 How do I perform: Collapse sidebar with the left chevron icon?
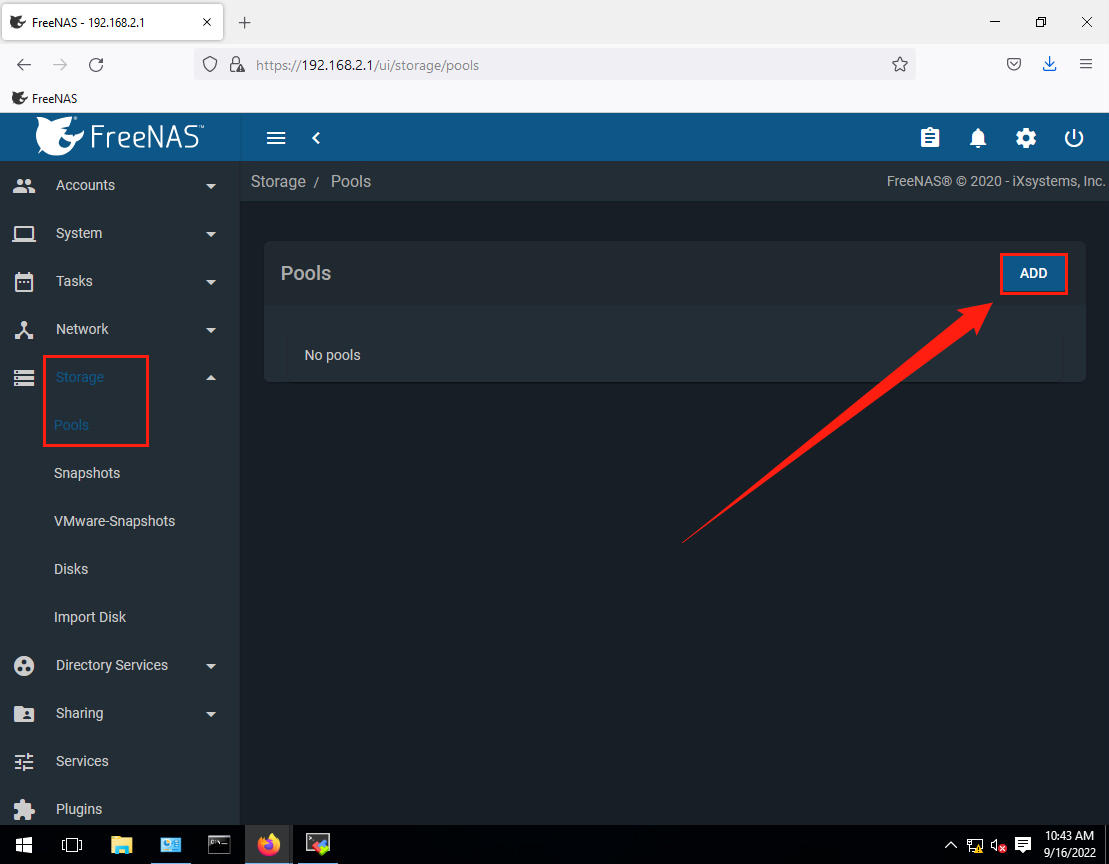316,138
